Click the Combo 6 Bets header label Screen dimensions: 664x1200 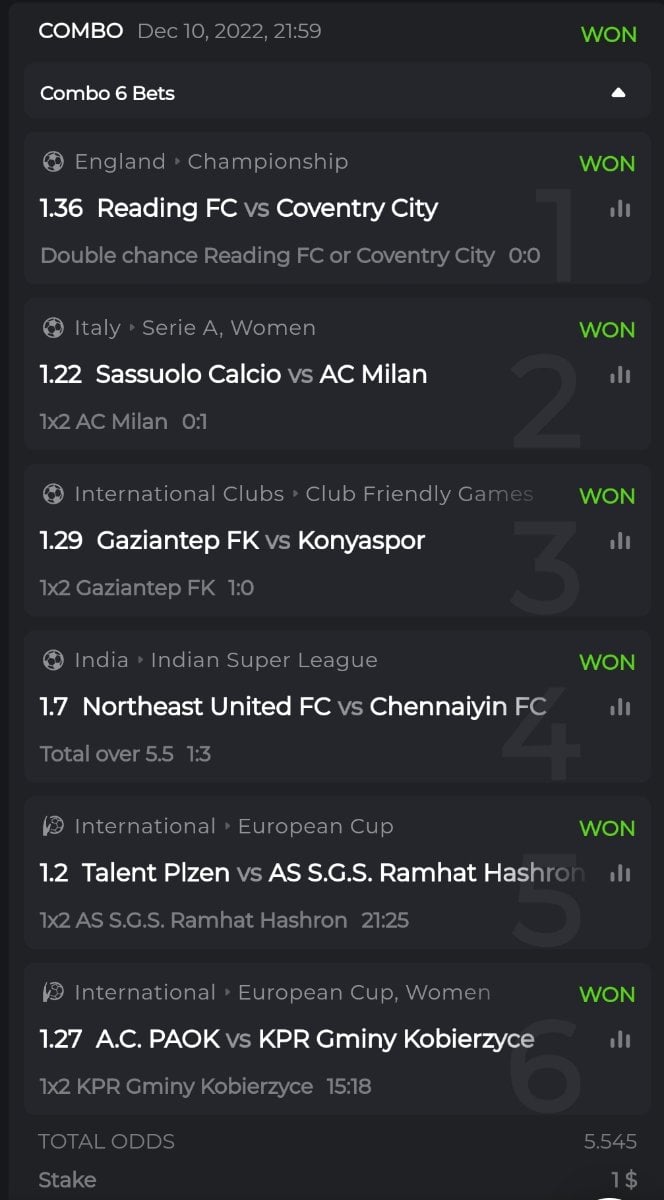click(107, 93)
